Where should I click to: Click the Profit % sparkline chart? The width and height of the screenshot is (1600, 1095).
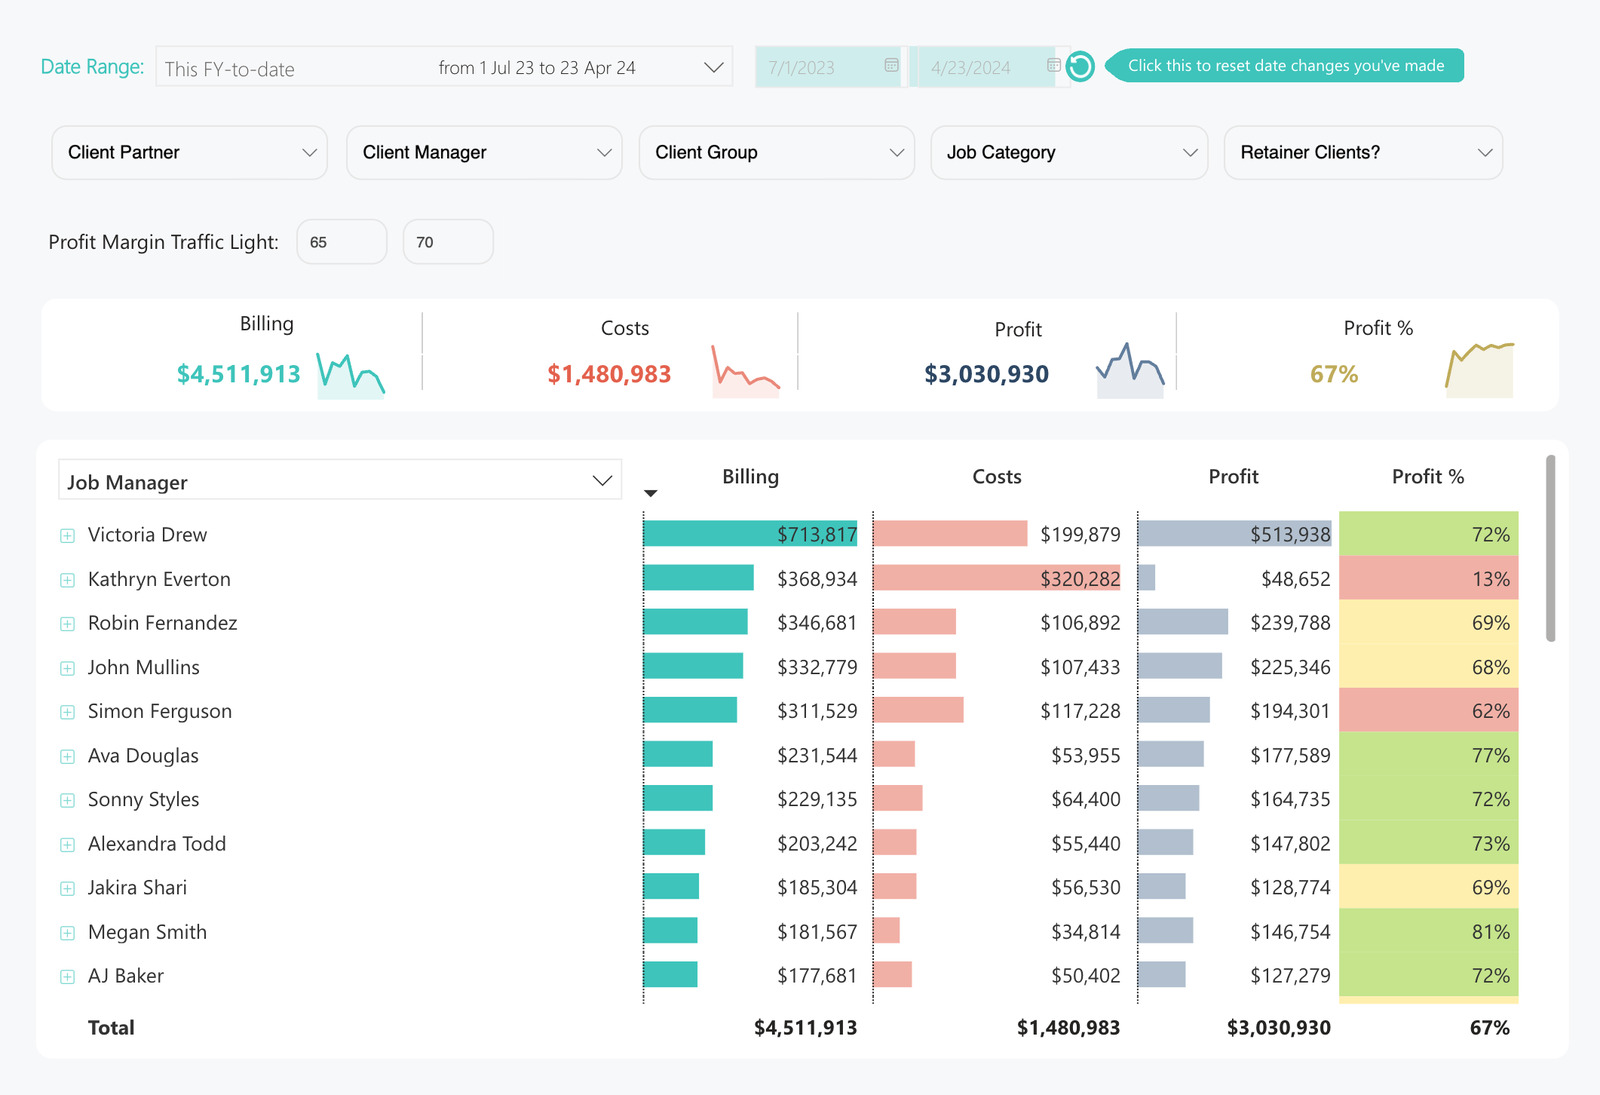(1479, 370)
